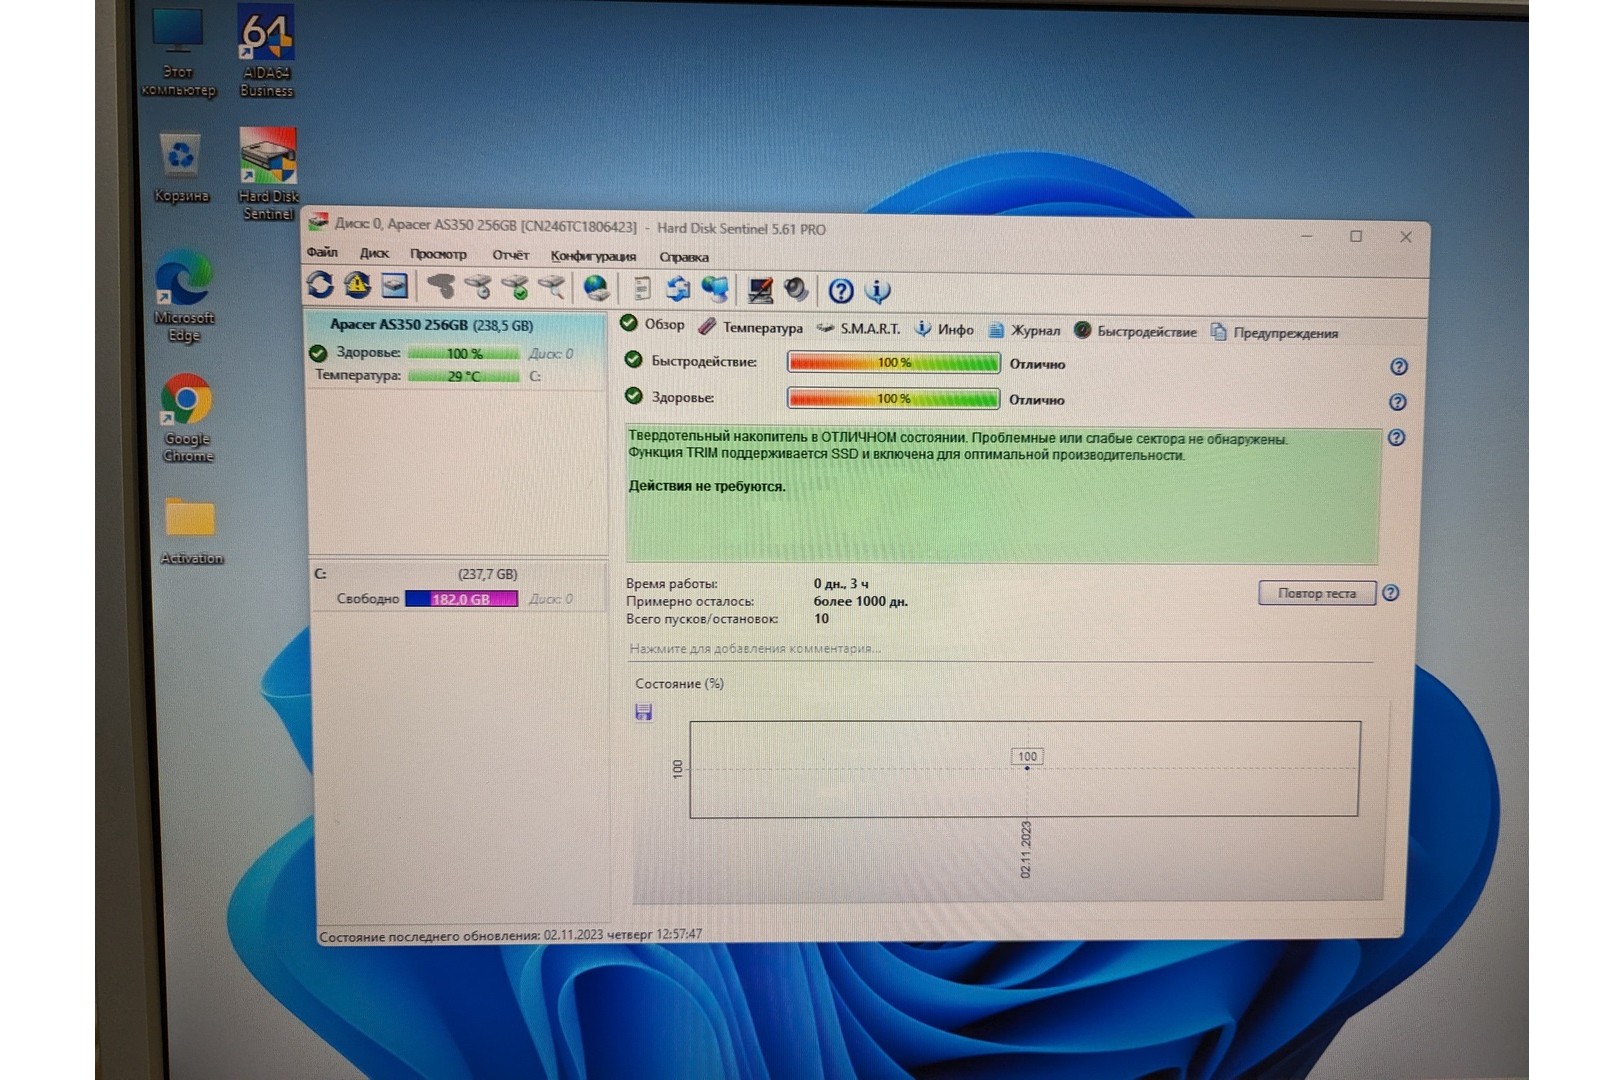Click the help icon beside Здоровье rating
Image resolution: width=1624 pixels, height=1080 pixels.
click(x=1398, y=402)
